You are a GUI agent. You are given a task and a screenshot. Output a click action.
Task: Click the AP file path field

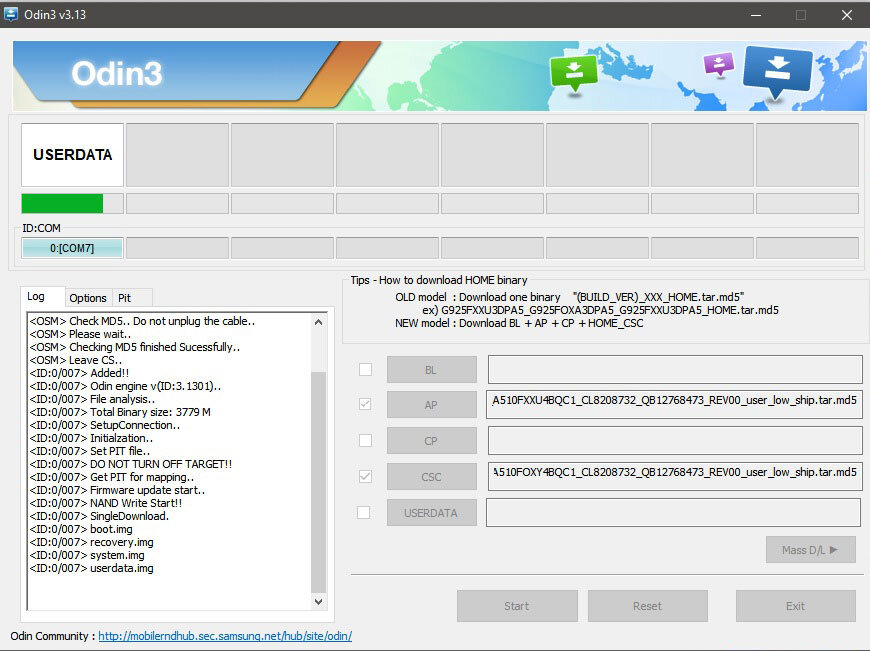coord(675,404)
